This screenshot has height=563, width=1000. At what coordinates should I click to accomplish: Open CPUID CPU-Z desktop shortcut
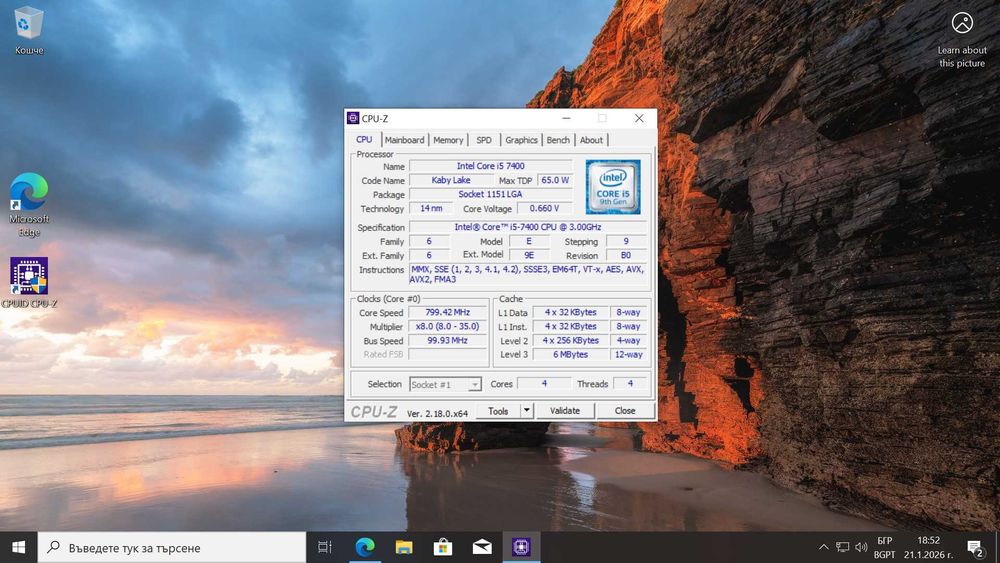coord(29,282)
